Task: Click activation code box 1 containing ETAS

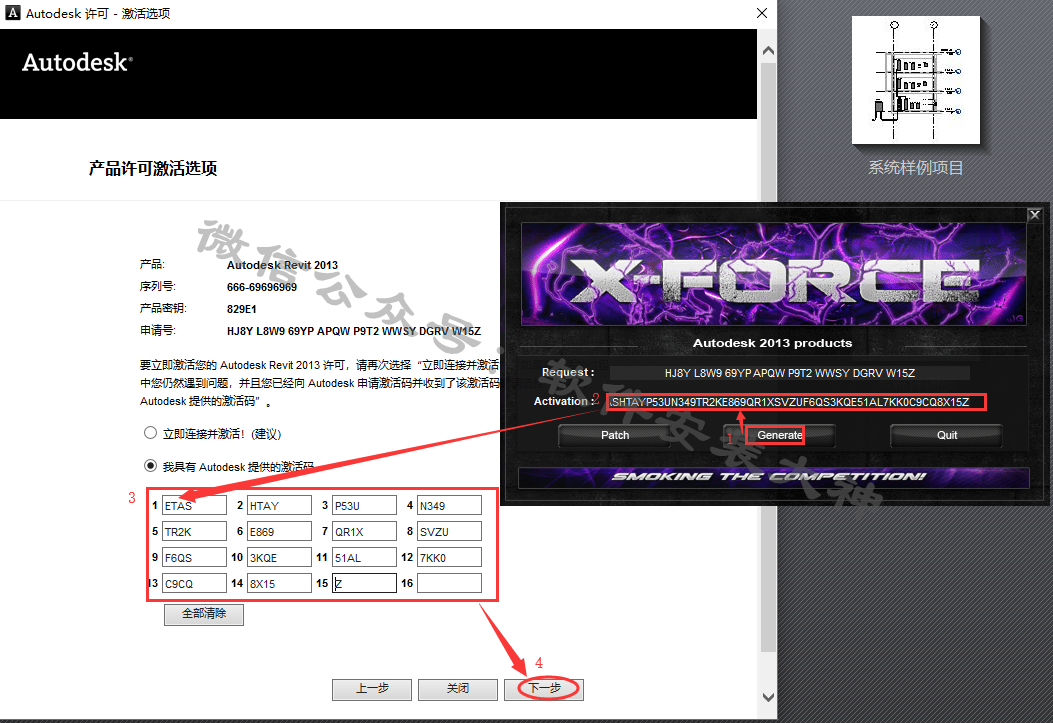Action: click(x=194, y=505)
